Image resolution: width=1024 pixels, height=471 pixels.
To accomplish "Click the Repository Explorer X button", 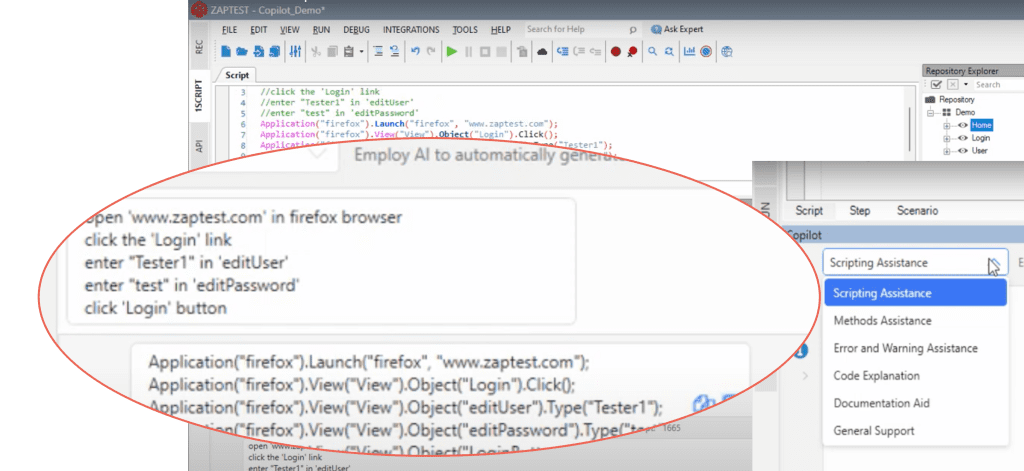I will tap(953, 85).
